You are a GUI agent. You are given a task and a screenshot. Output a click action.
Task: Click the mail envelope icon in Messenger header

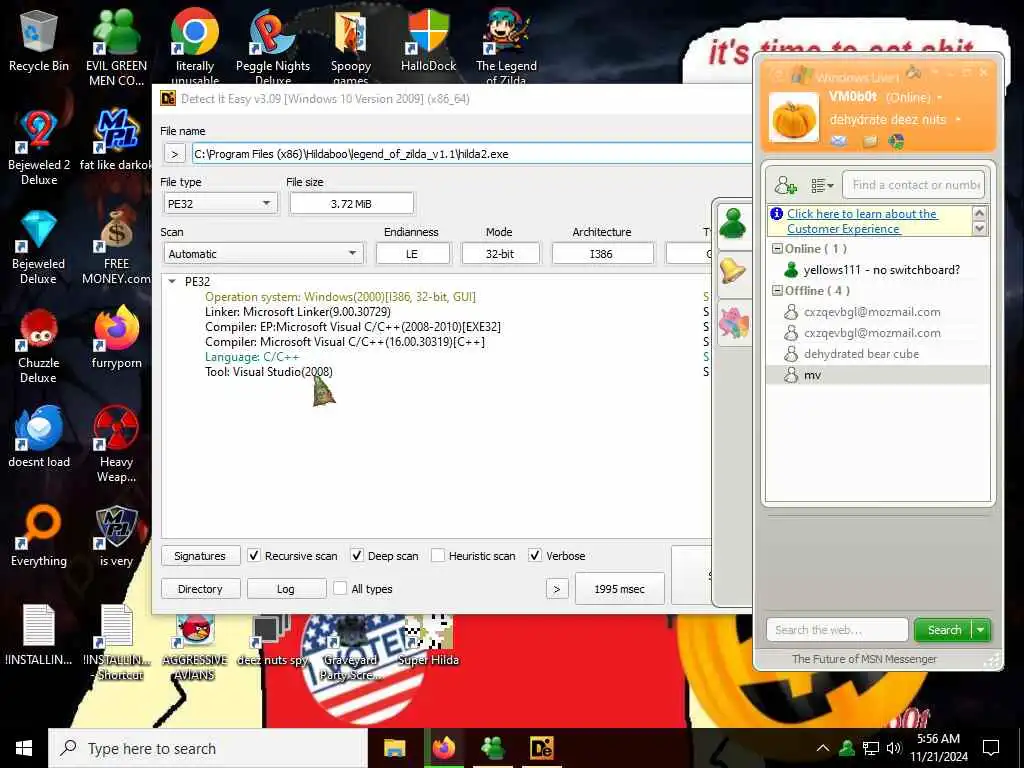(839, 141)
